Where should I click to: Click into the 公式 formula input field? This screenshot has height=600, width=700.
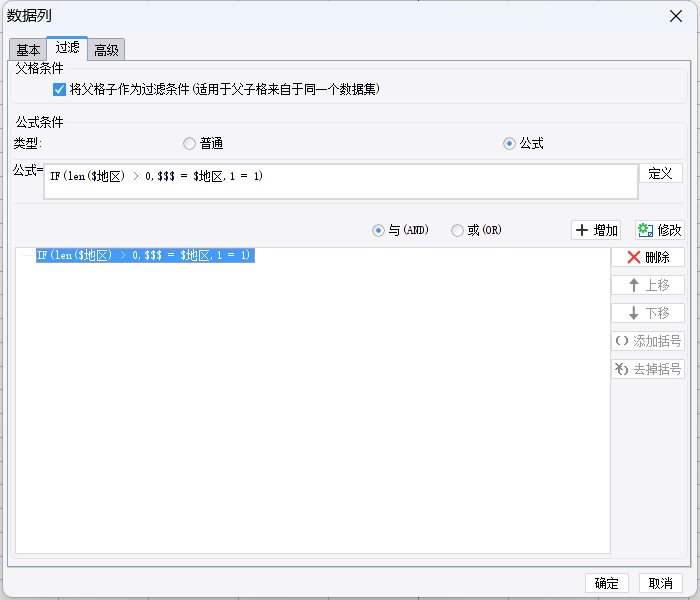[x=341, y=181]
